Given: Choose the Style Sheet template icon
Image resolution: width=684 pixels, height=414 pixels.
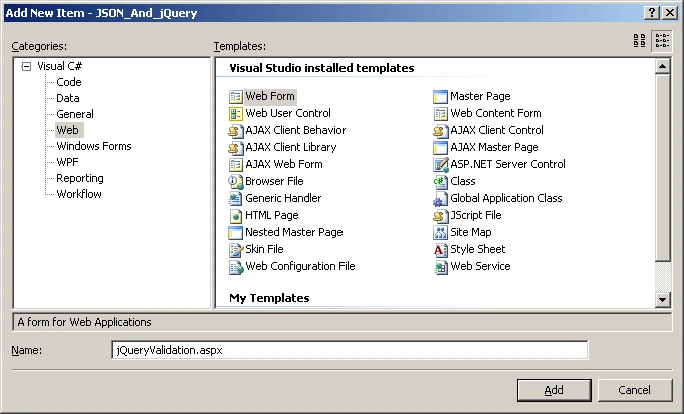Looking at the screenshot, I should click(x=440, y=250).
